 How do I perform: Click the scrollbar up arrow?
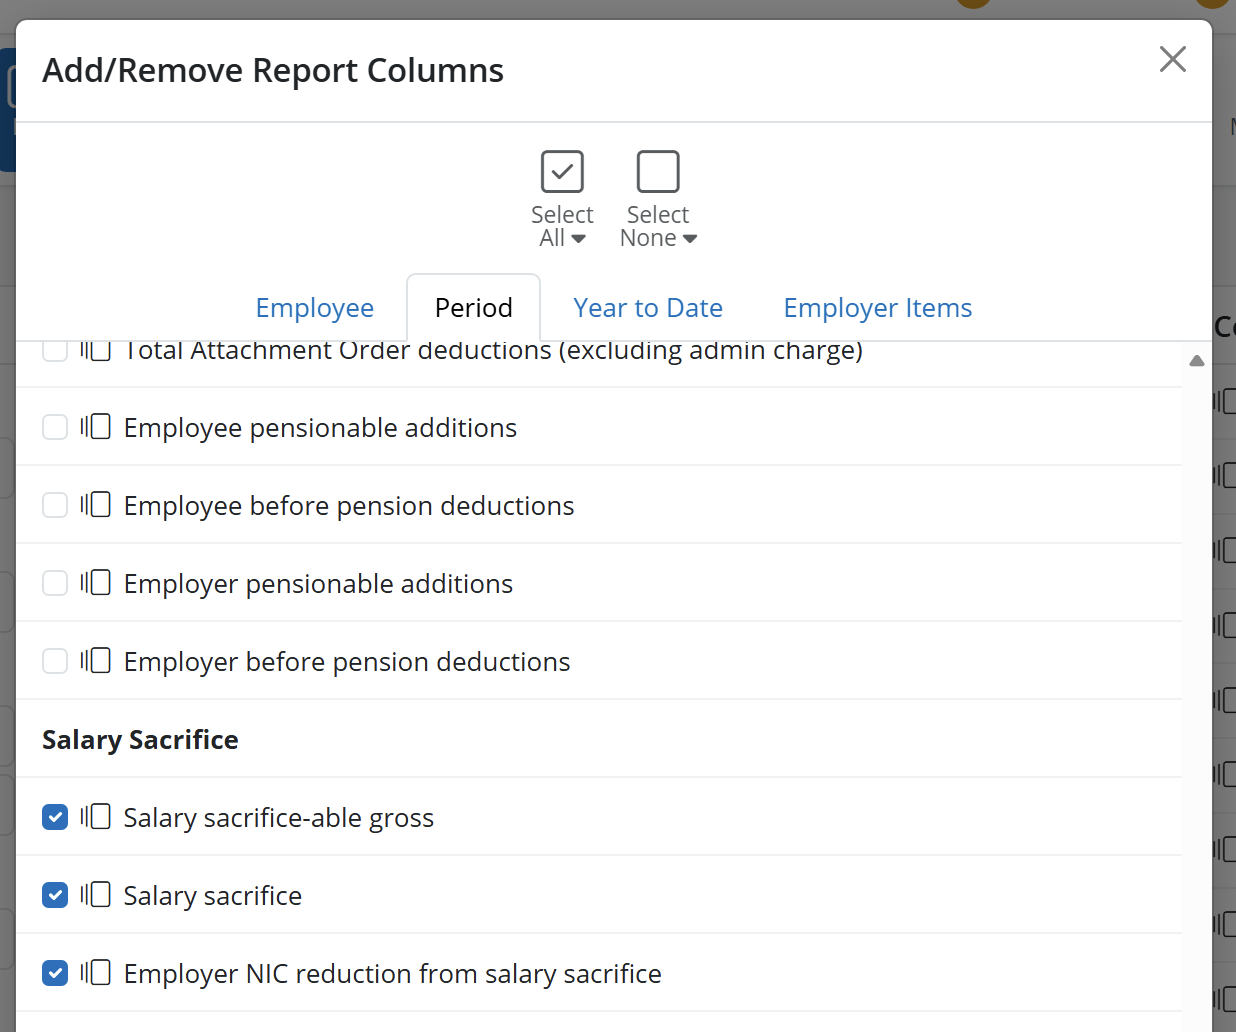(x=1197, y=361)
